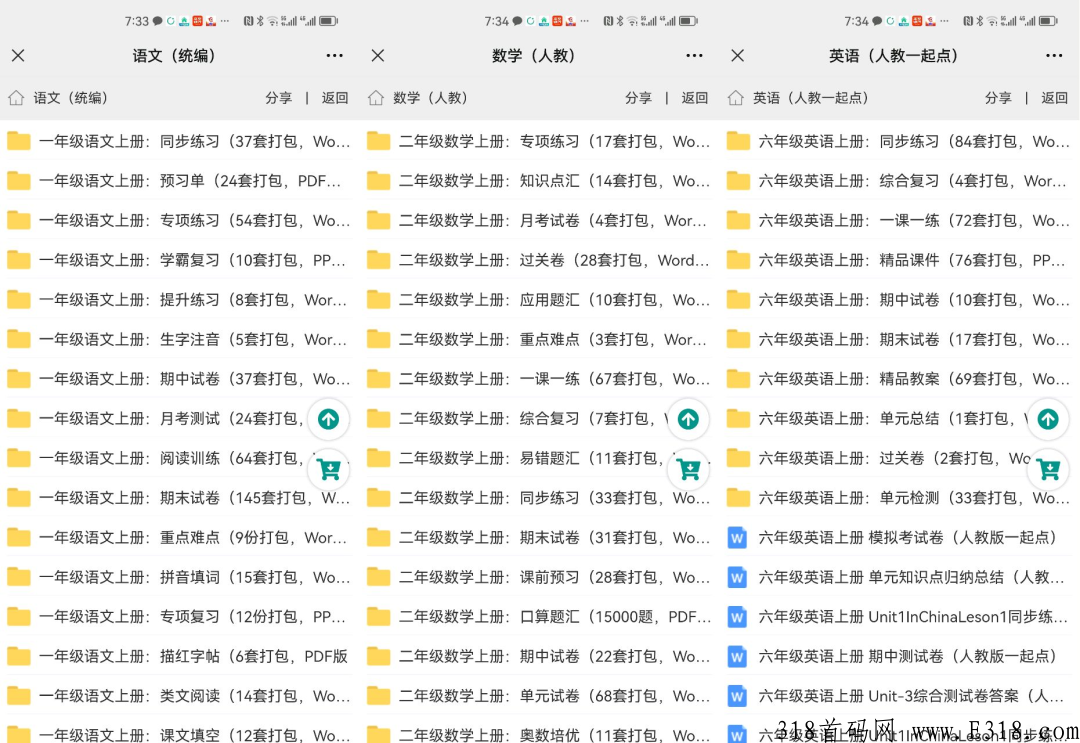The height and width of the screenshot is (743, 1080).
Task: Click 分享 in the 数学（人教）panel
Action: [638, 98]
